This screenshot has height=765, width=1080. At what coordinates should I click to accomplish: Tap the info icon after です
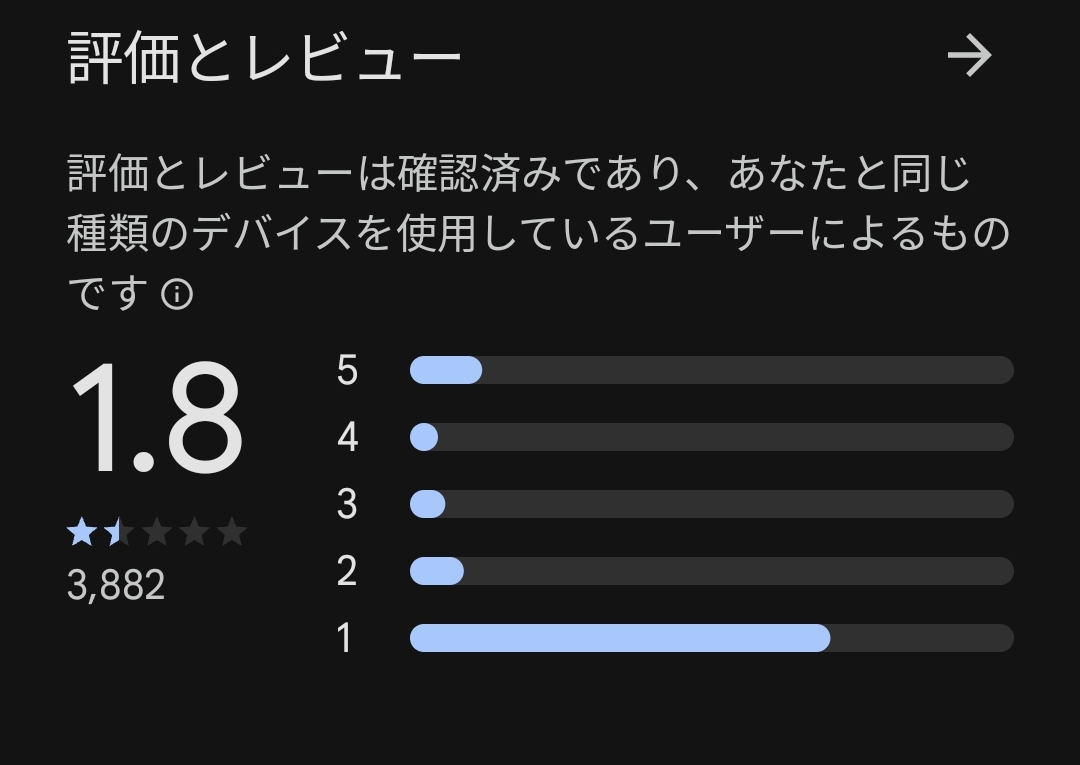click(177, 295)
